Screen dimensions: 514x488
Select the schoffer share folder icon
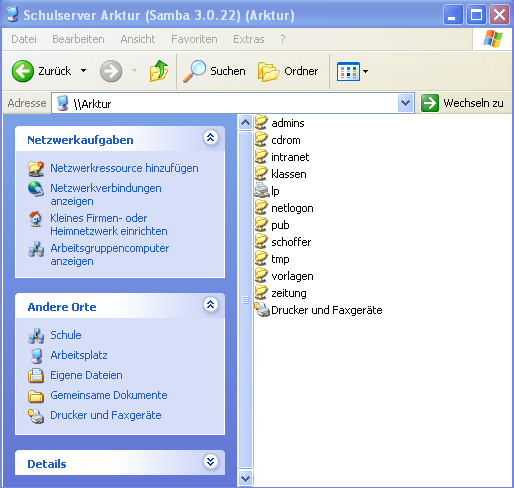coord(261,241)
